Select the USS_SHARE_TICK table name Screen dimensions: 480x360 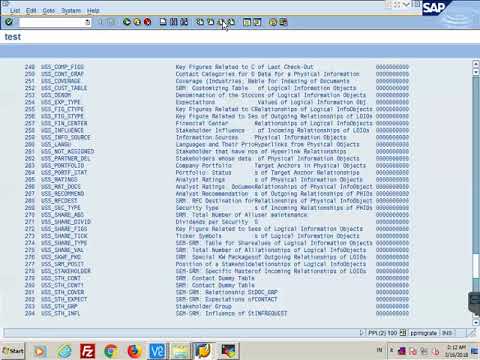tap(64, 236)
